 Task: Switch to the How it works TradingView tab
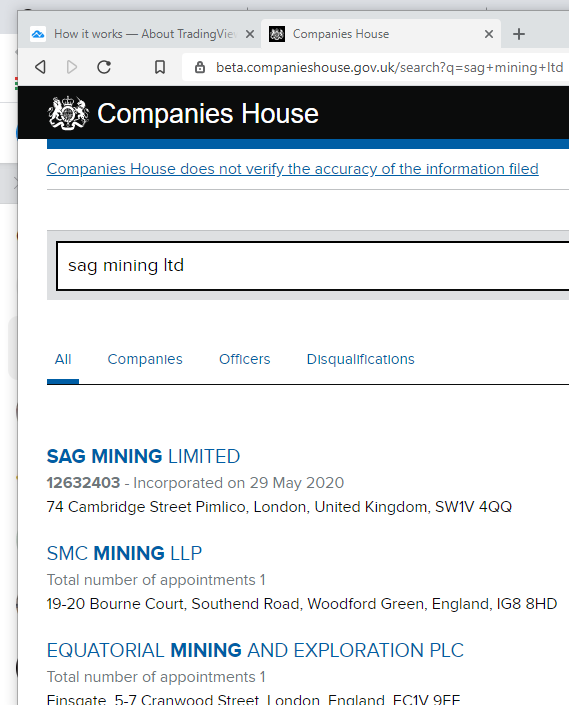pos(139,34)
